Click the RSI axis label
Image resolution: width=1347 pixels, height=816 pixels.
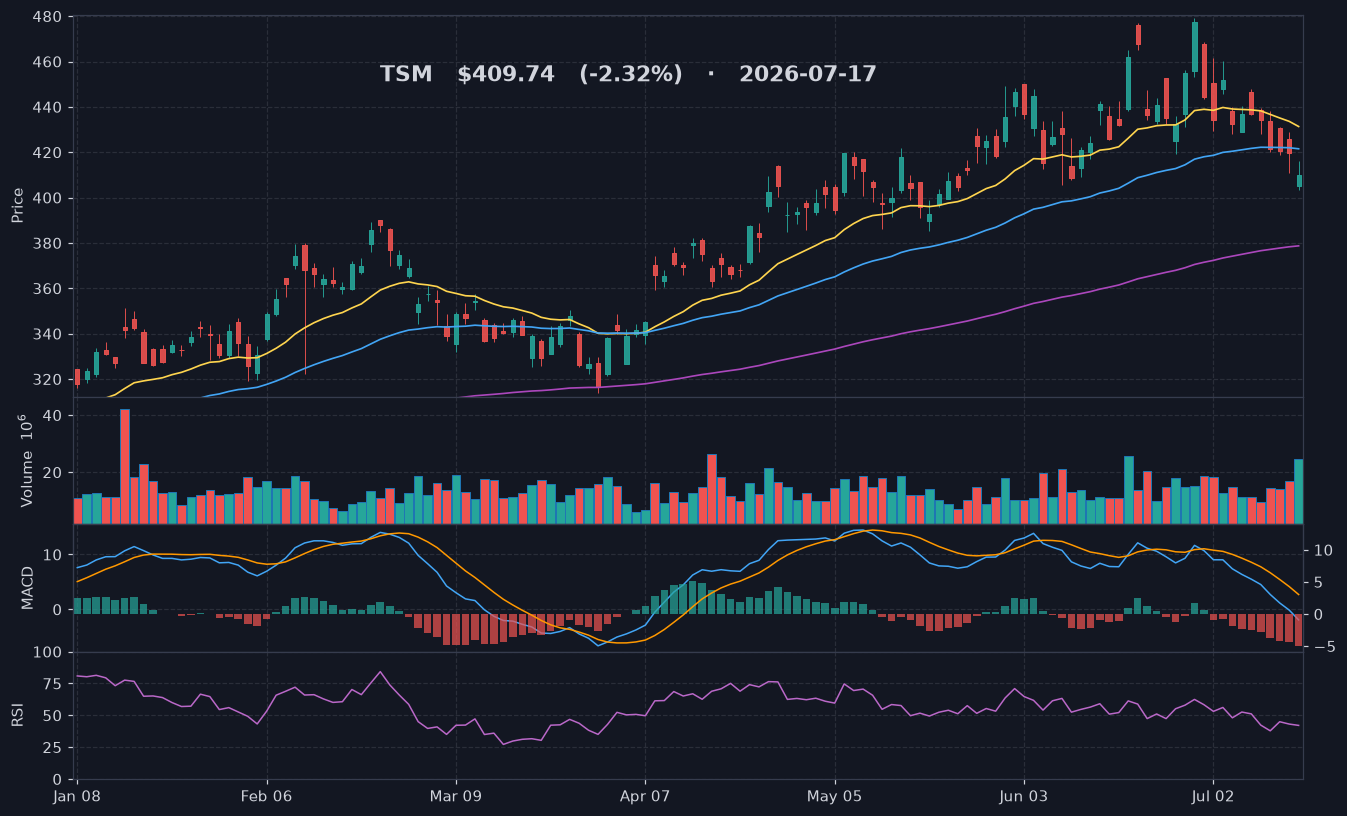coord(18,715)
